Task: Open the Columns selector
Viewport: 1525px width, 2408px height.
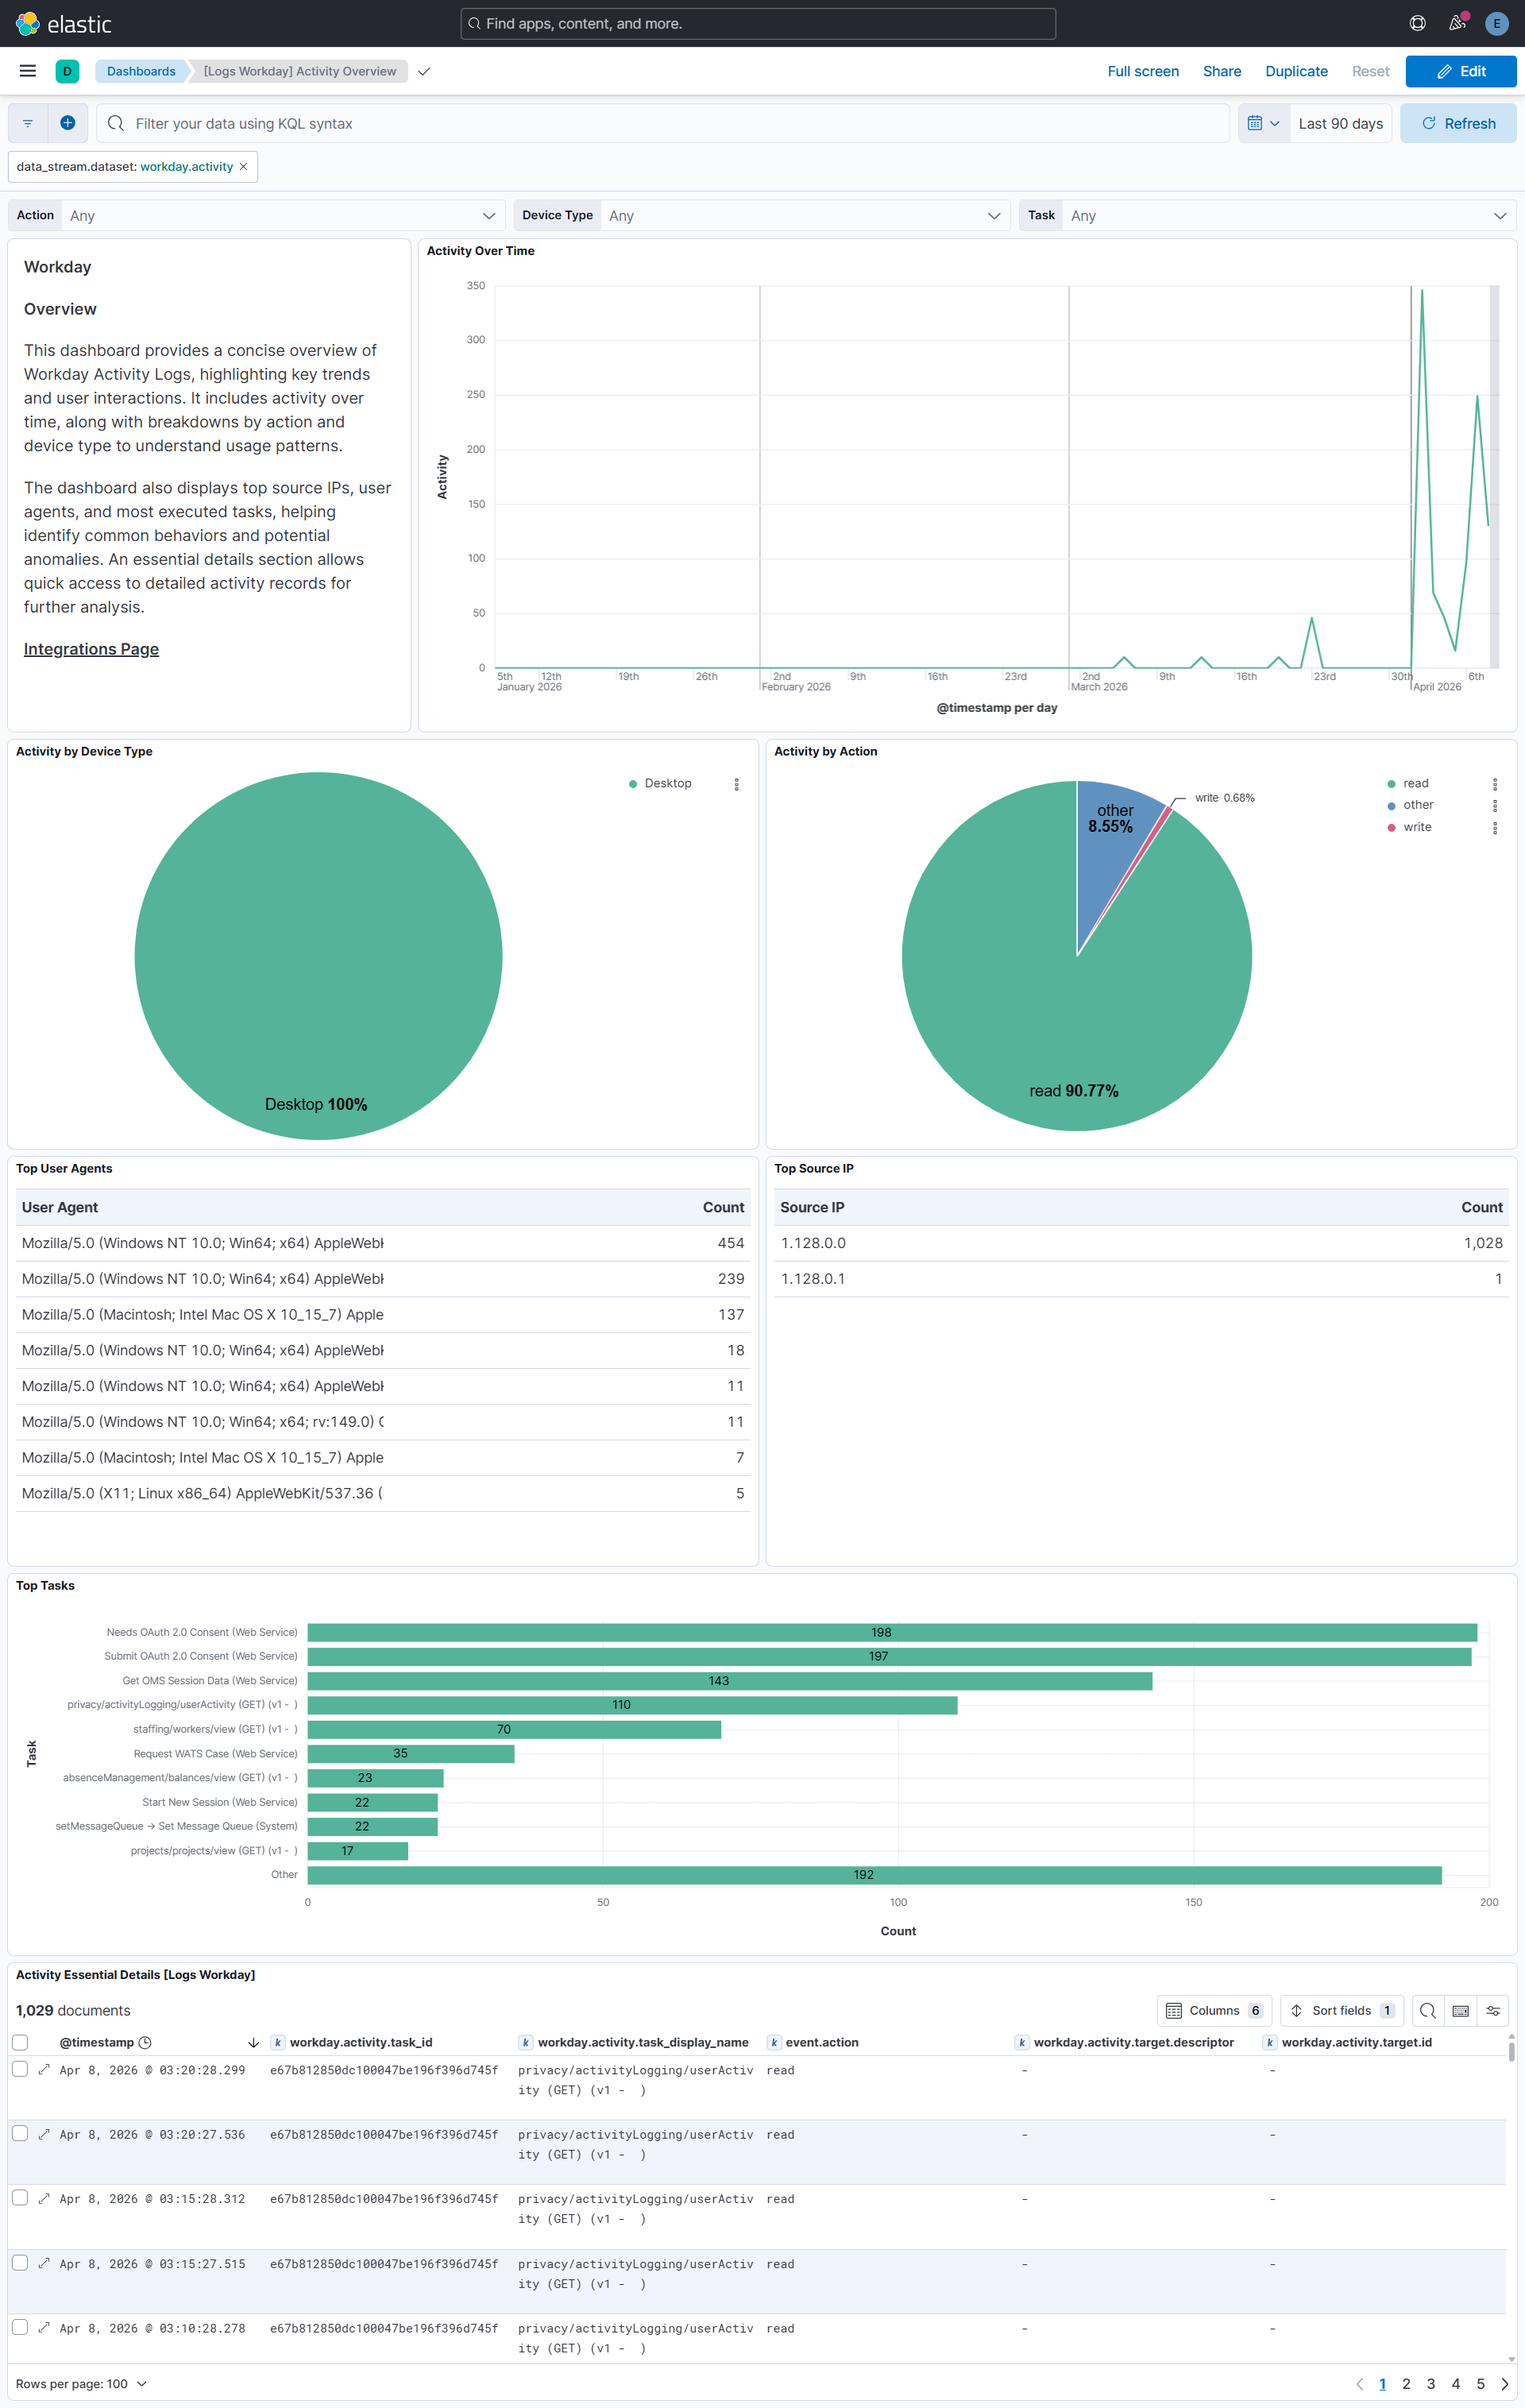Action: [1214, 2010]
